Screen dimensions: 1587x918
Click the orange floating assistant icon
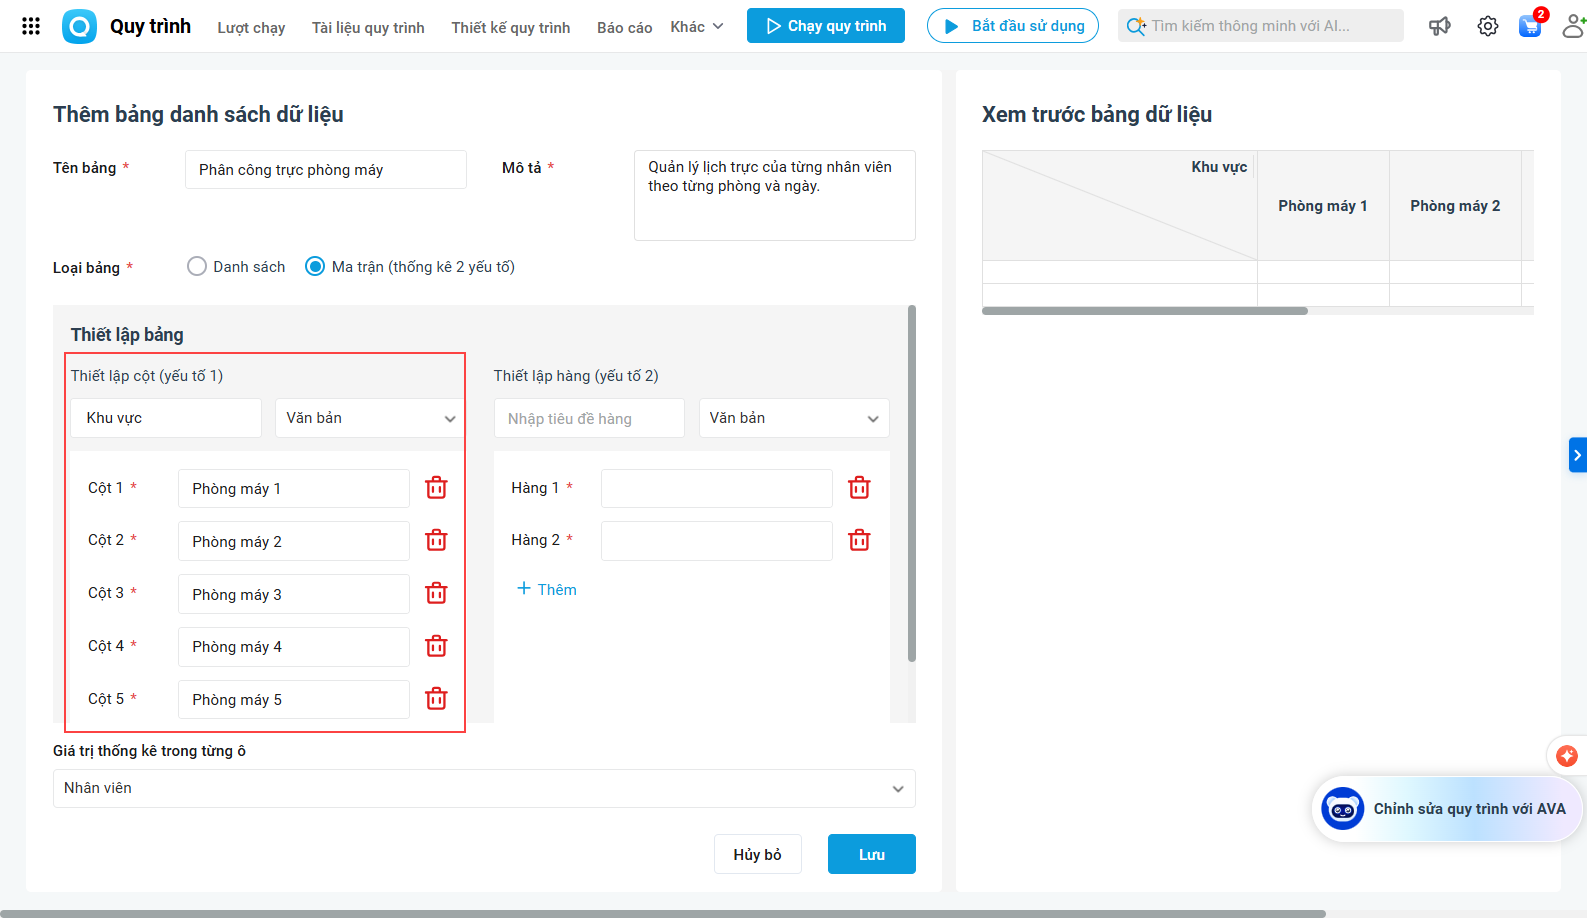(x=1567, y=756)
